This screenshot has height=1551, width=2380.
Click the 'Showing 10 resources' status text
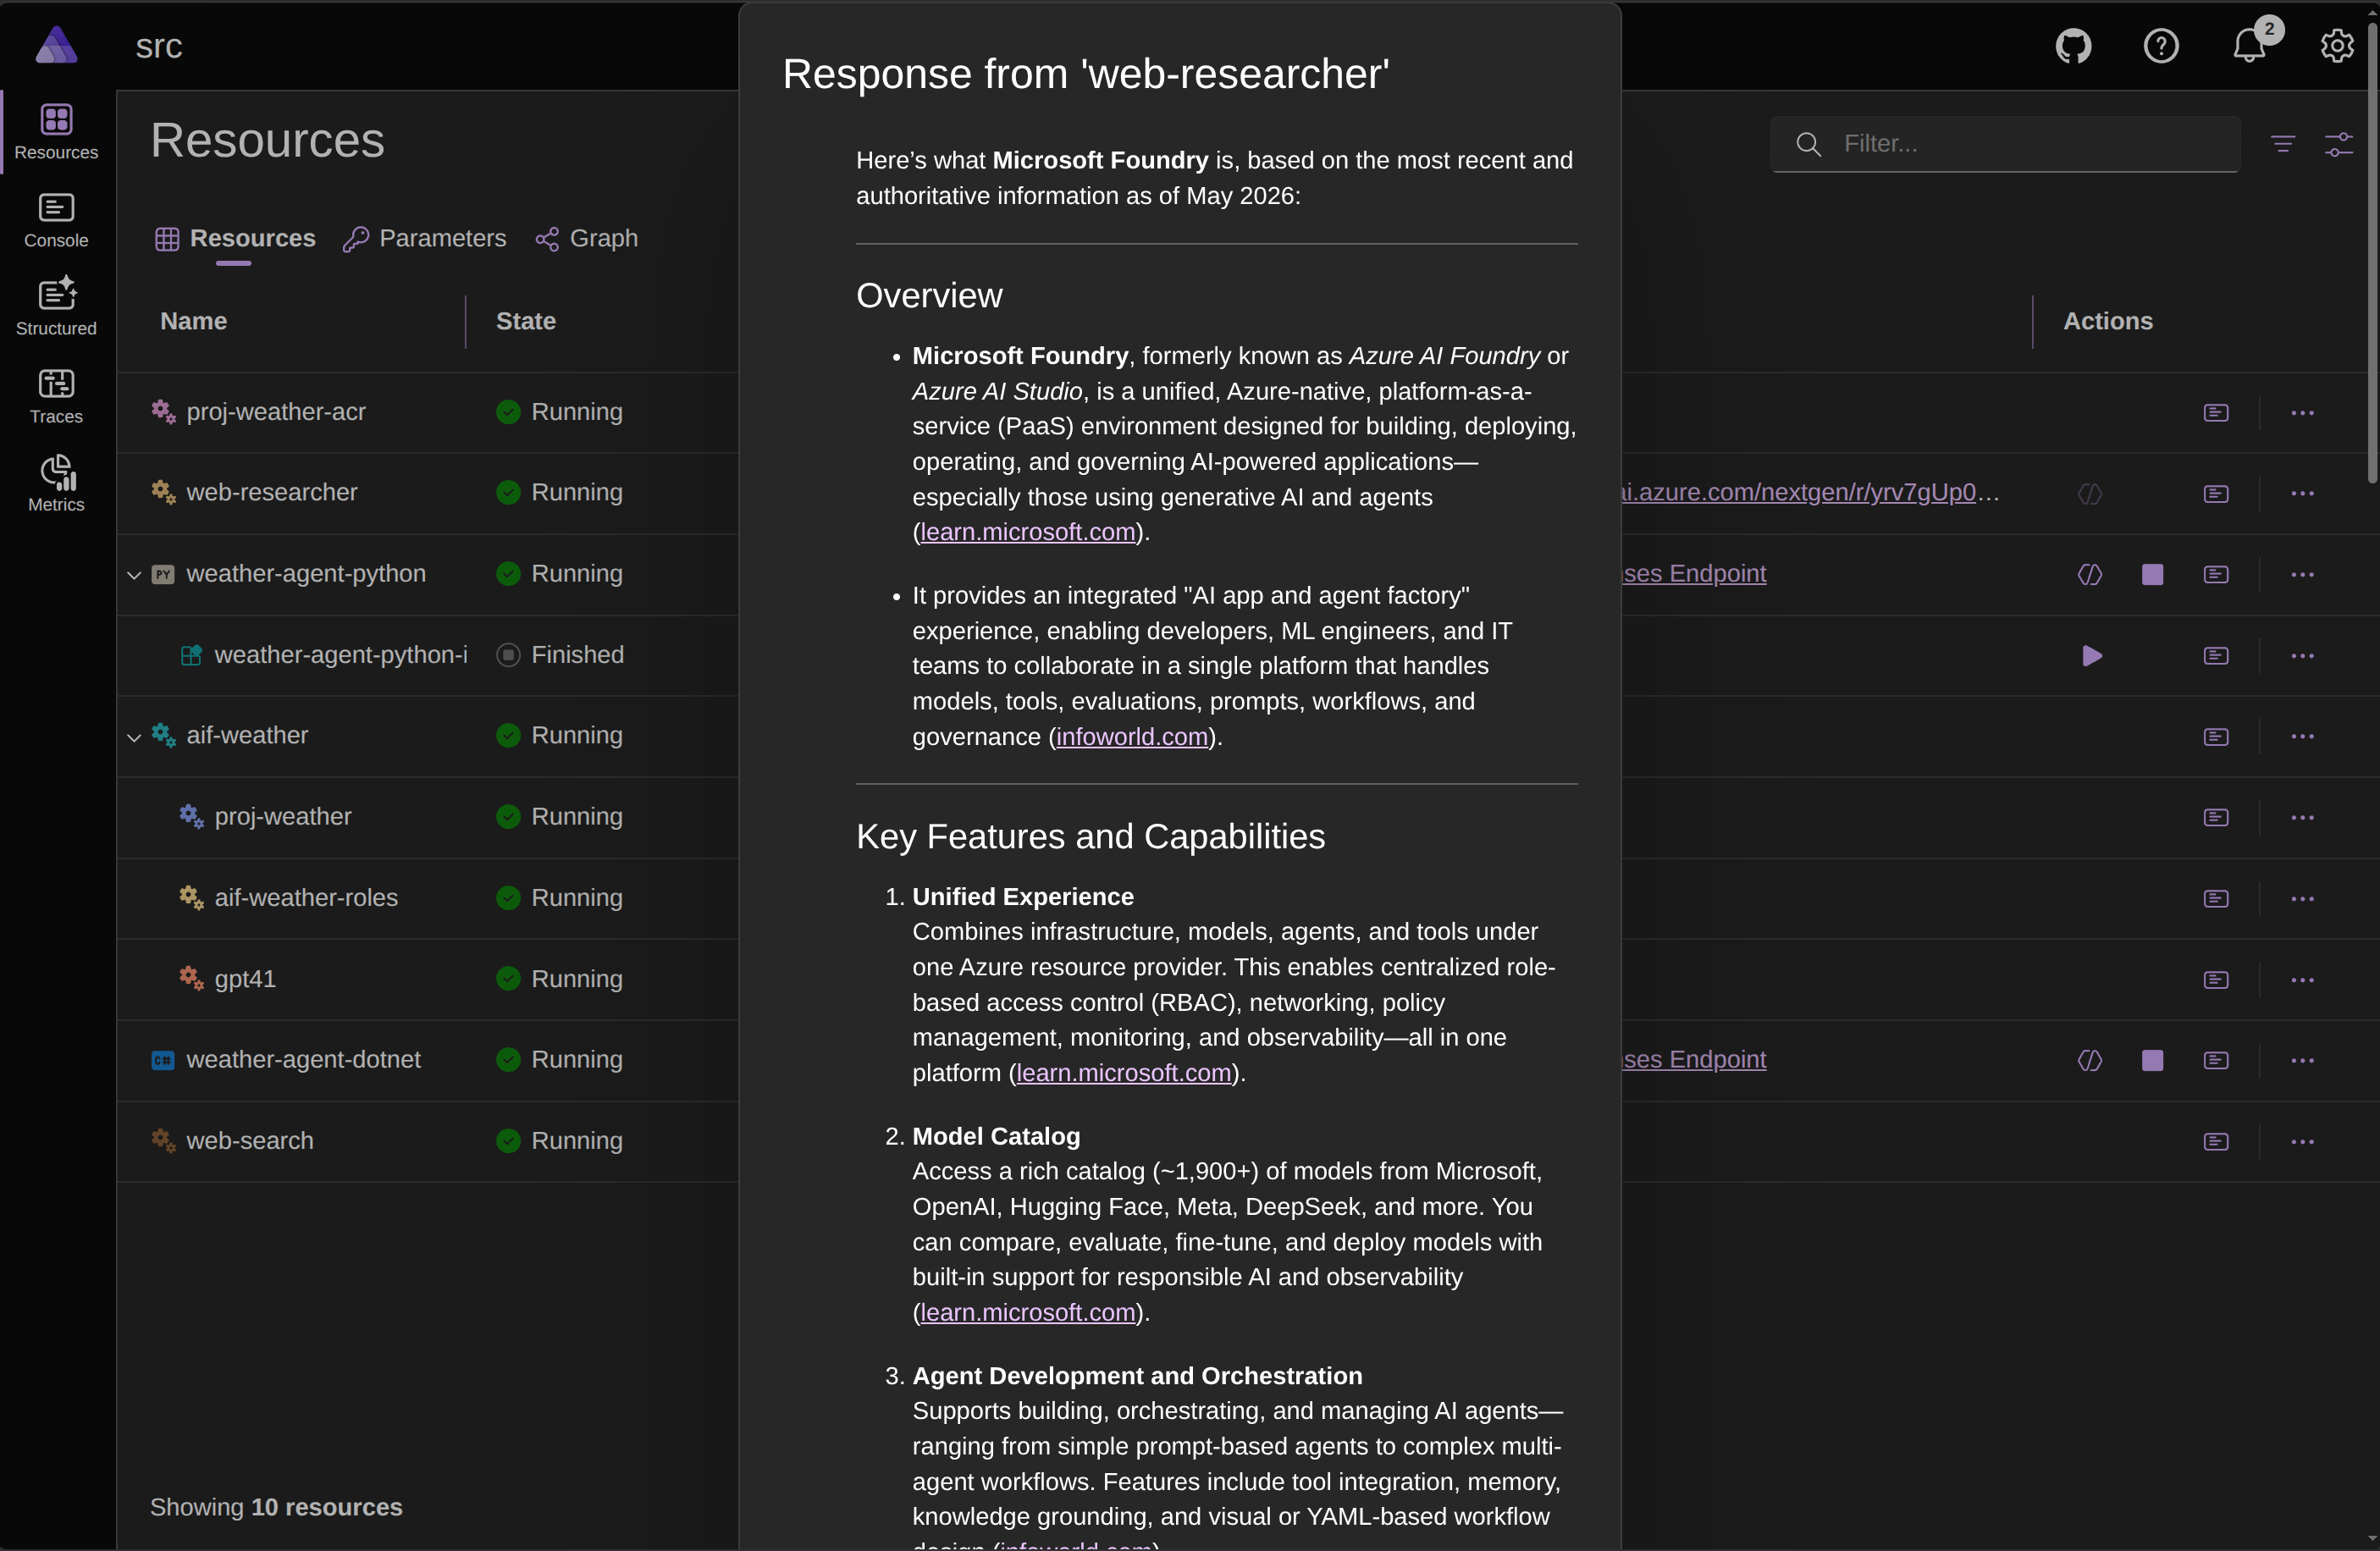coord(276,1507)
